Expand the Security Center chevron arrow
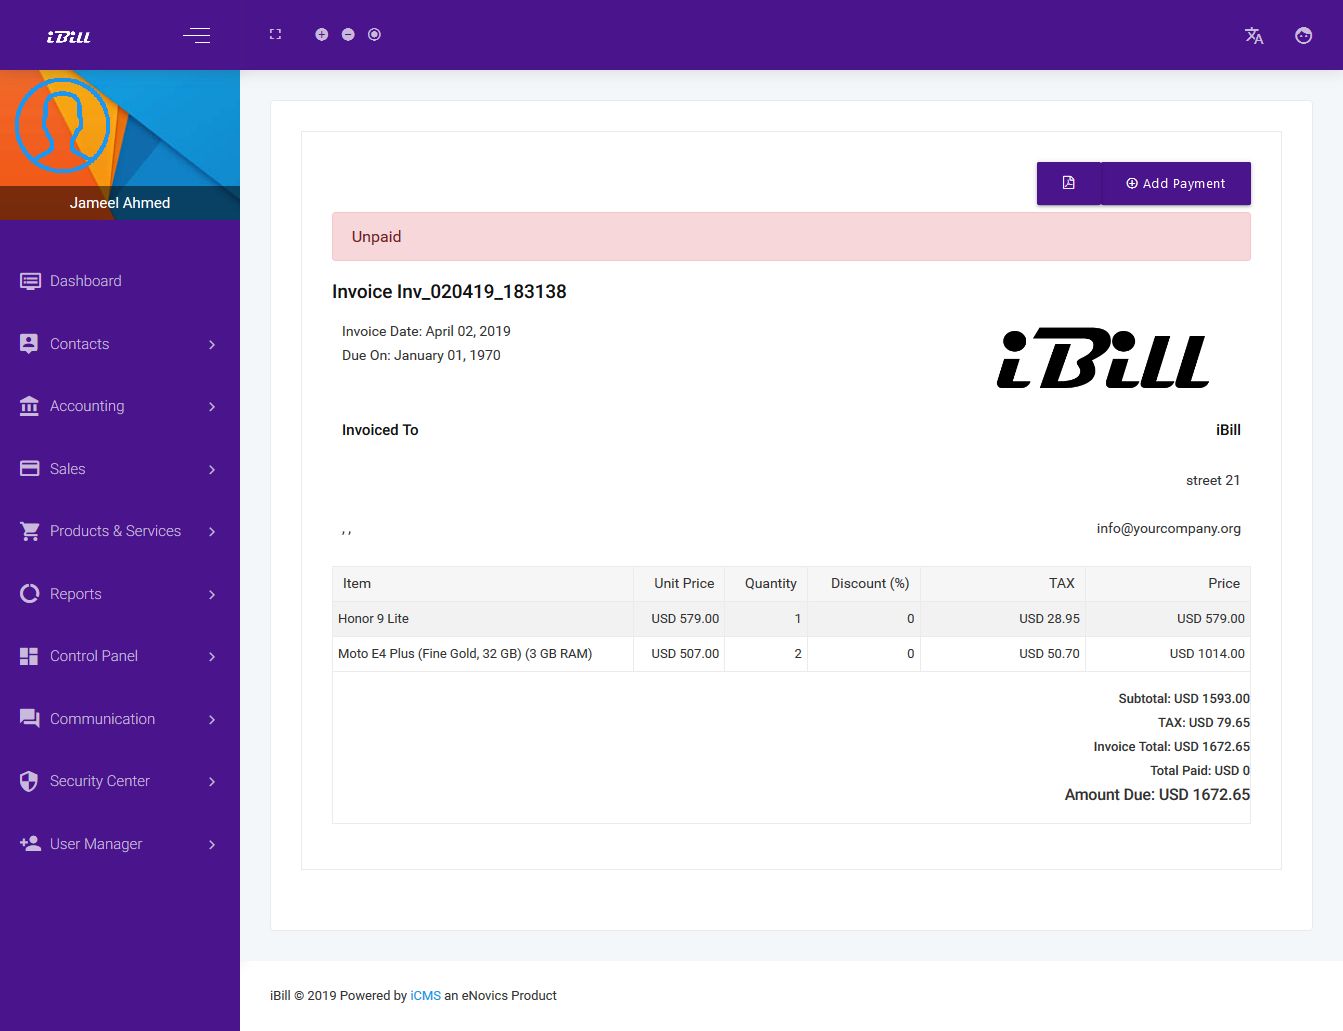 tap(212, 782)
